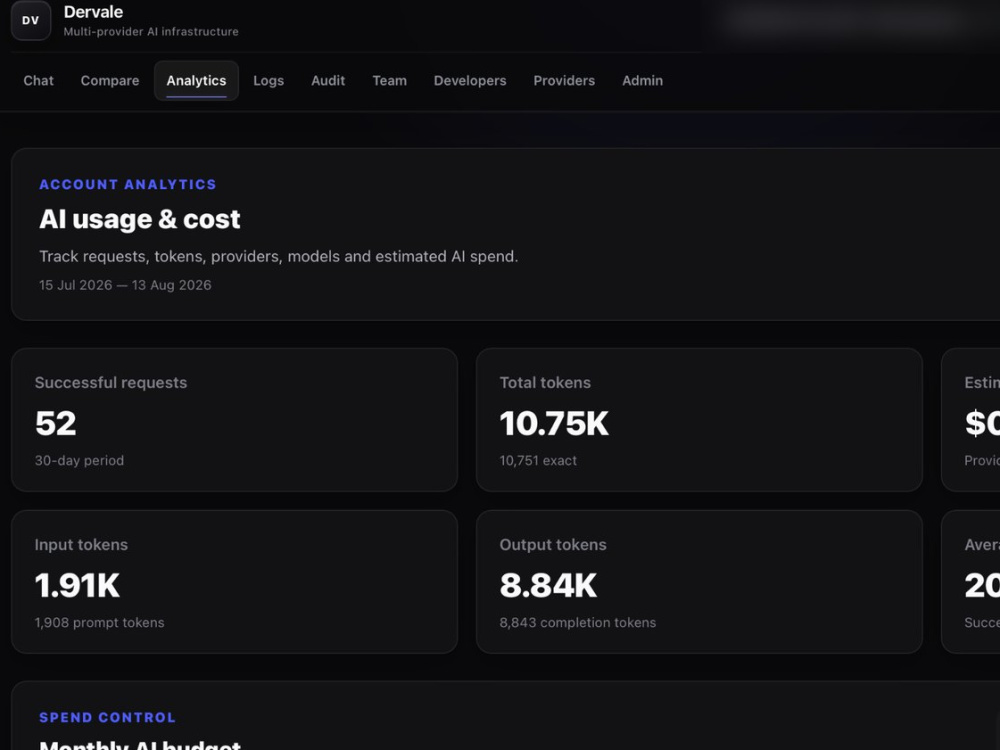Click the '30-day period' caption
This screenshot has height=750, width=1000.
tap(79, 460)
